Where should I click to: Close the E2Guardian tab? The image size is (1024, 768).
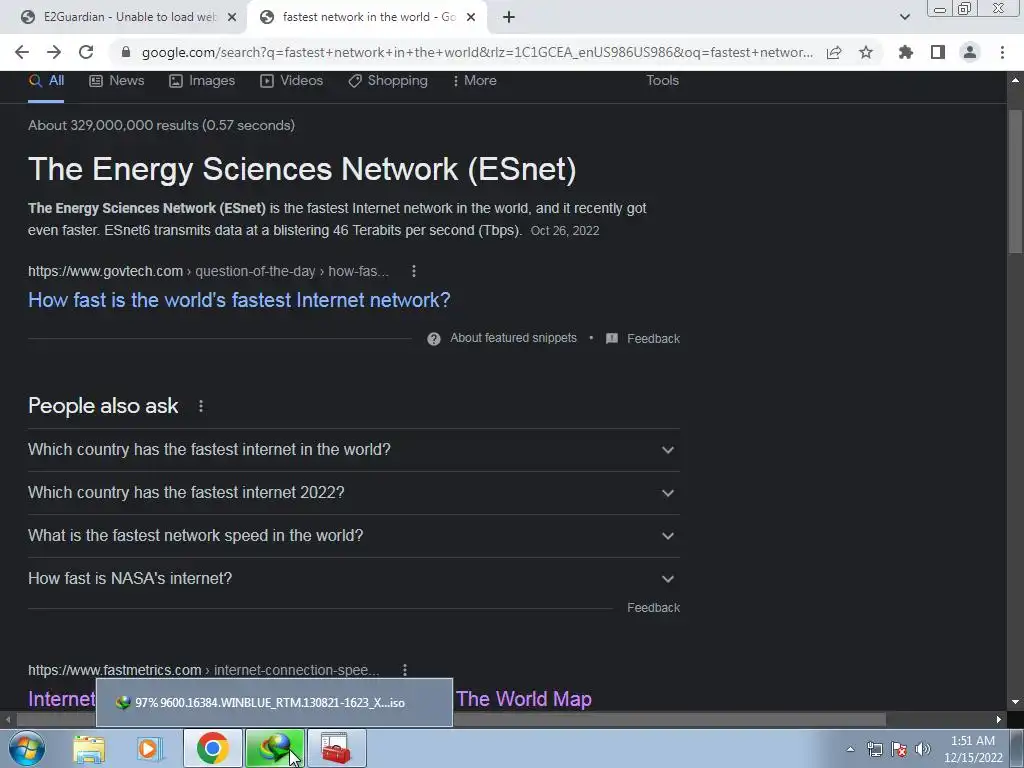(x=232, y=17)
